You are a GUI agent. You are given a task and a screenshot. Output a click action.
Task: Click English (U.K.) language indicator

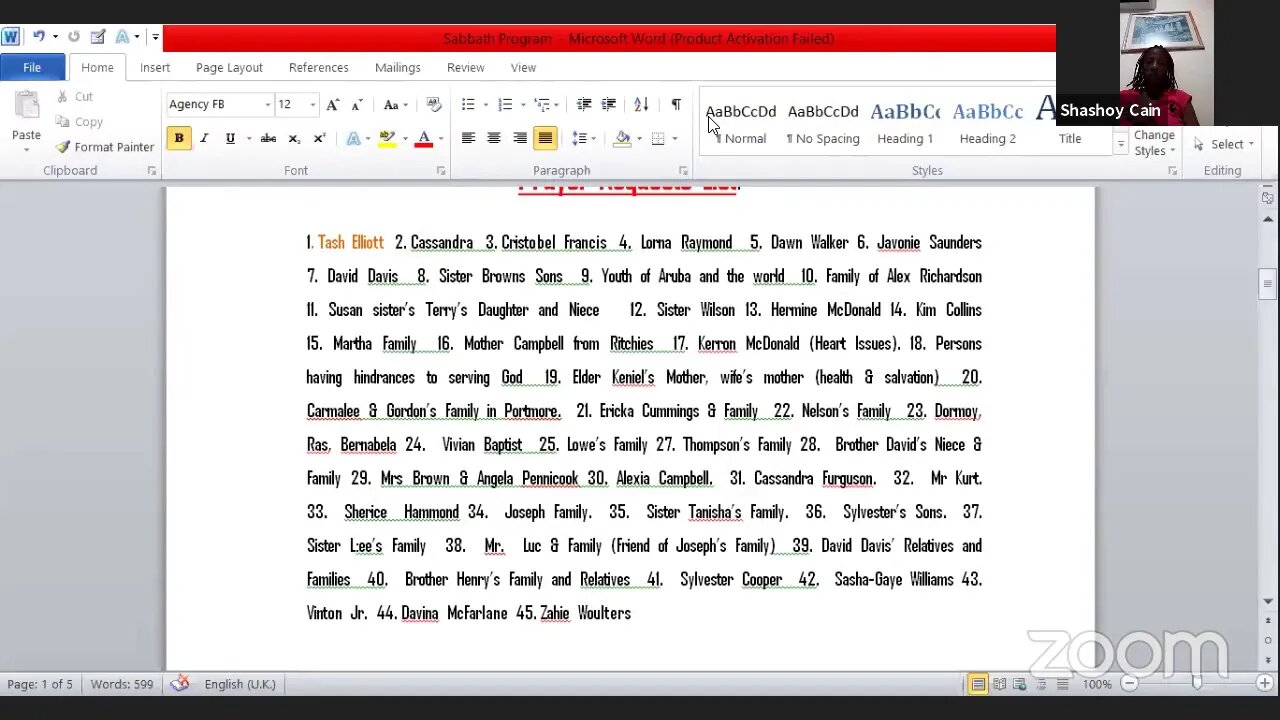[x=240, y=684]
